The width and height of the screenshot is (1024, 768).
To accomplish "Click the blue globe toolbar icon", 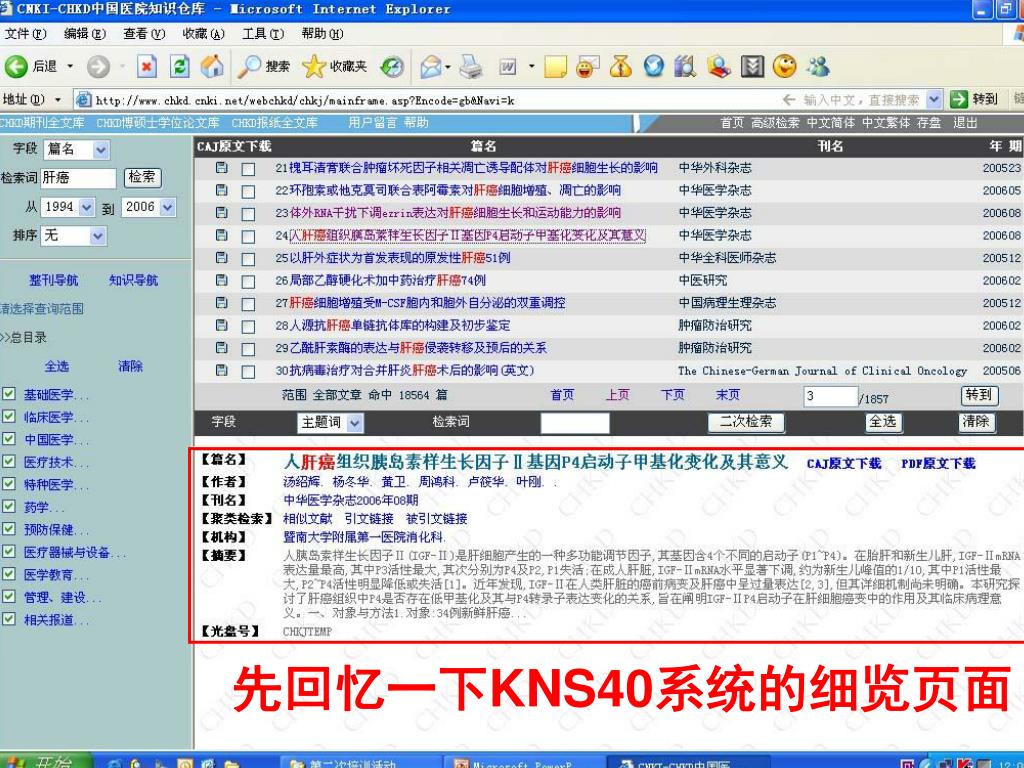I will [x=654, y=66].
